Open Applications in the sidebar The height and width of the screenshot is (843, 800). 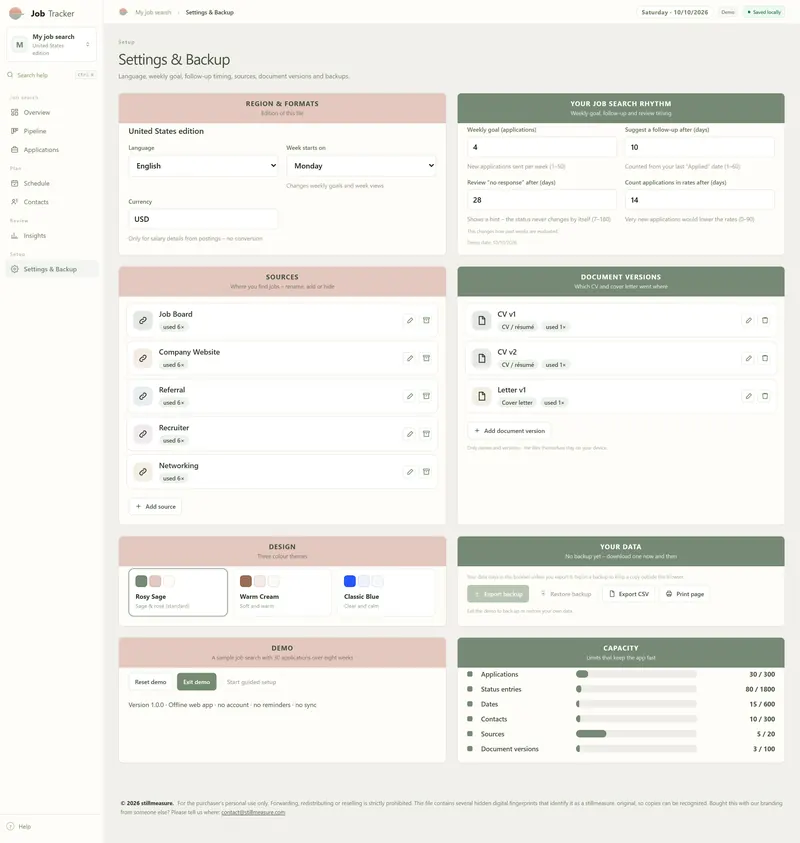click(x=52, y=149)
